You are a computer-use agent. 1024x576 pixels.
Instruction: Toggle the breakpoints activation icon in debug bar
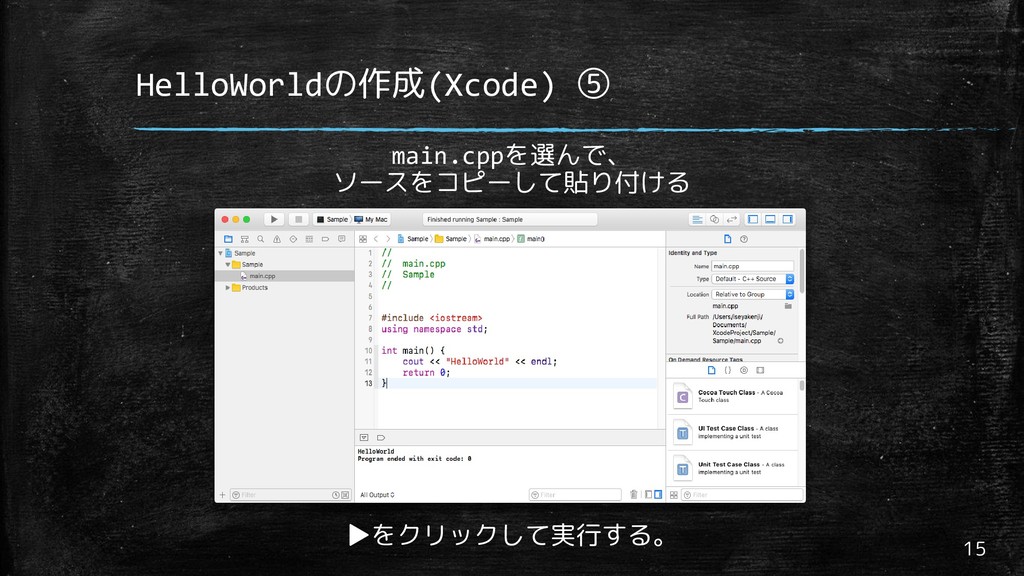tap(381, 438)
